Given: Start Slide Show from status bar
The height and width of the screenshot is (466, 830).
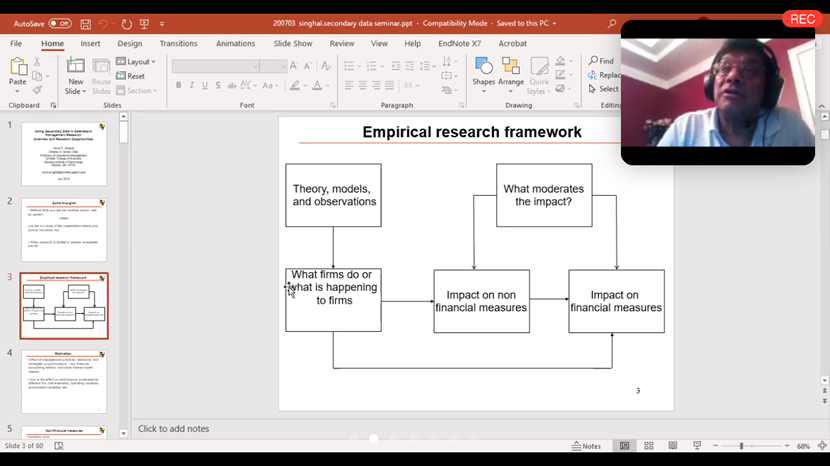Looking at the screenshot, I should (x=697, y=446).
